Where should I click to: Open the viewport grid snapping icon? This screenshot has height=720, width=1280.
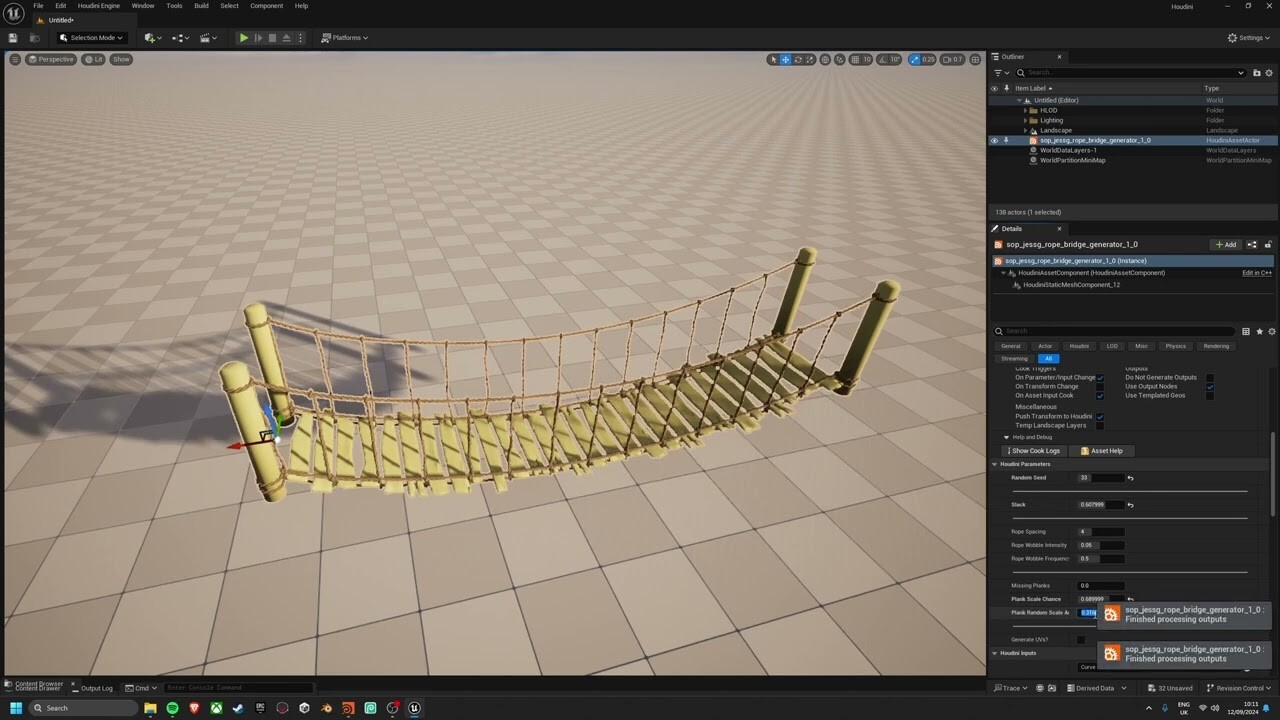tap(855, 59)
